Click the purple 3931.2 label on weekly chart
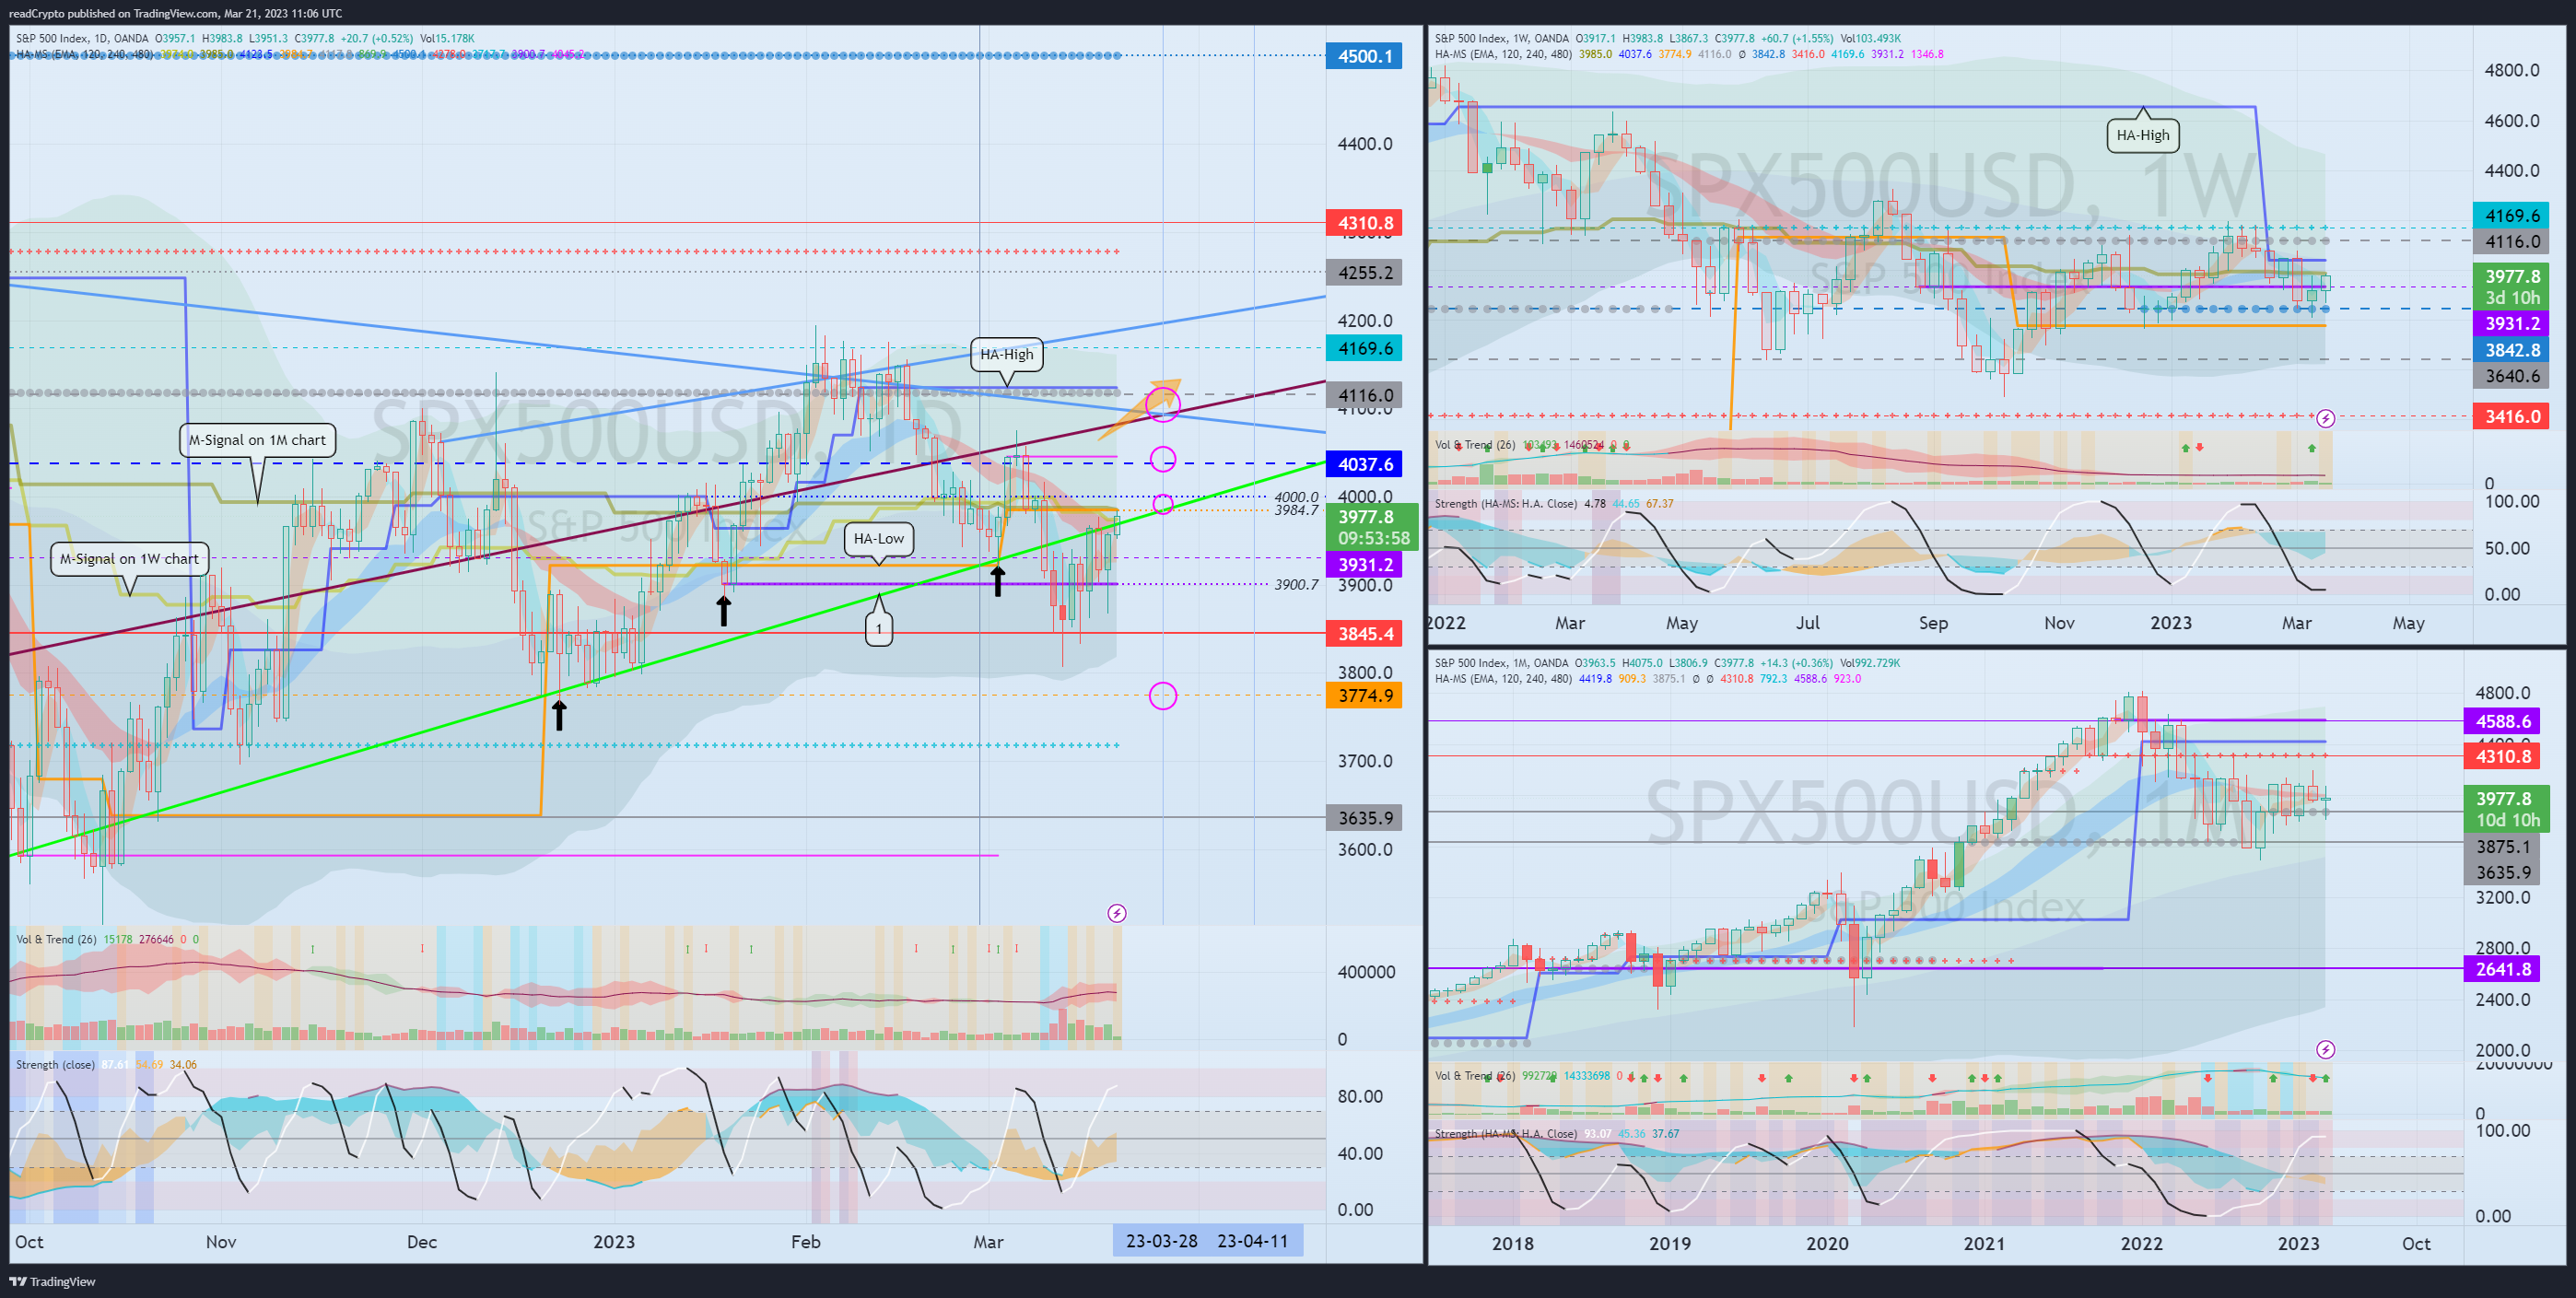 (2512, 323)
